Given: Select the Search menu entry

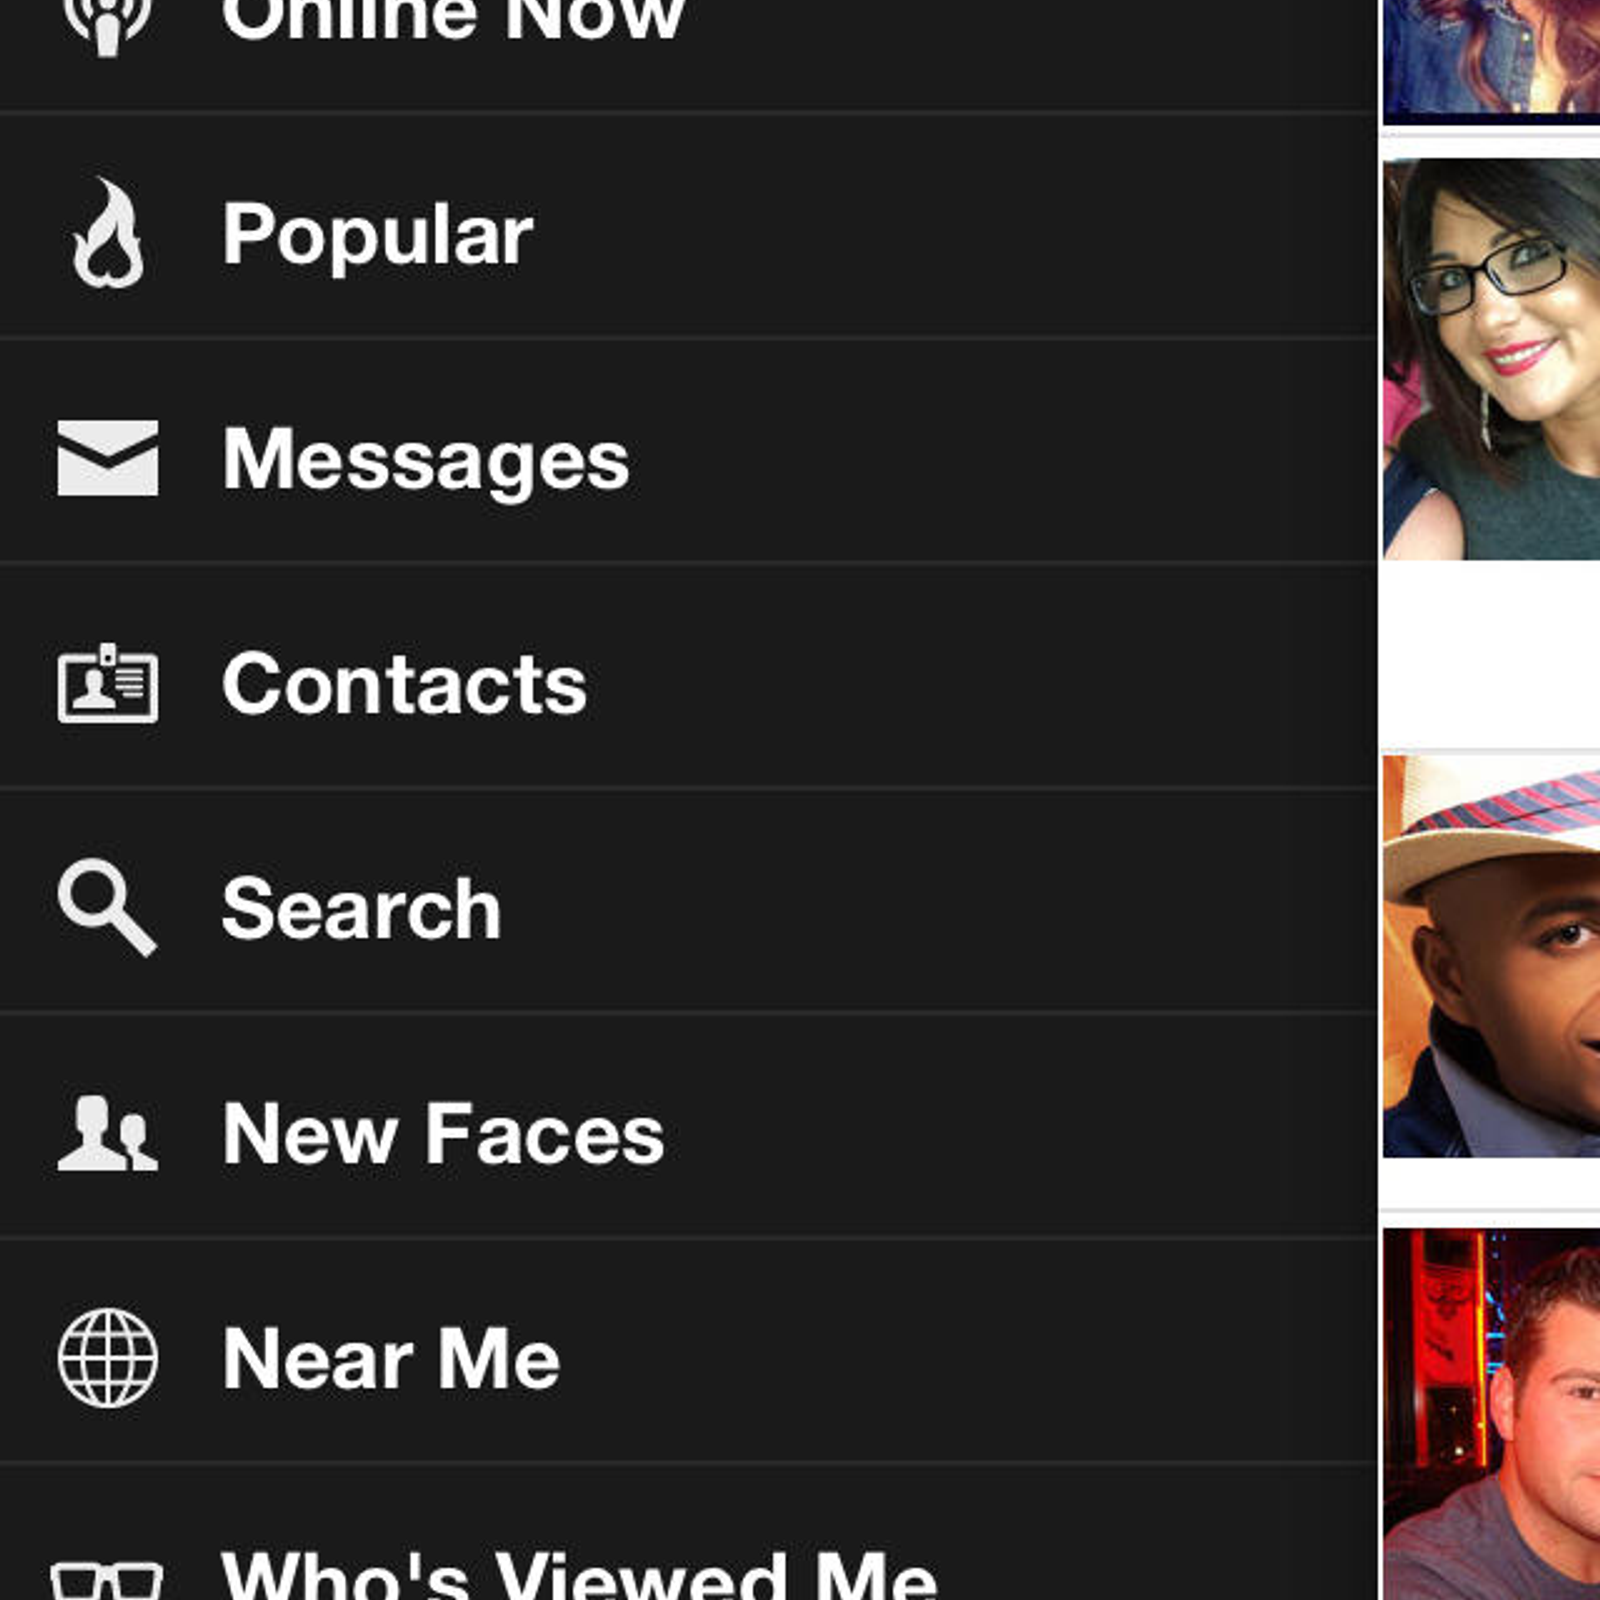Looking at the screenshot, I should (688, 902).
